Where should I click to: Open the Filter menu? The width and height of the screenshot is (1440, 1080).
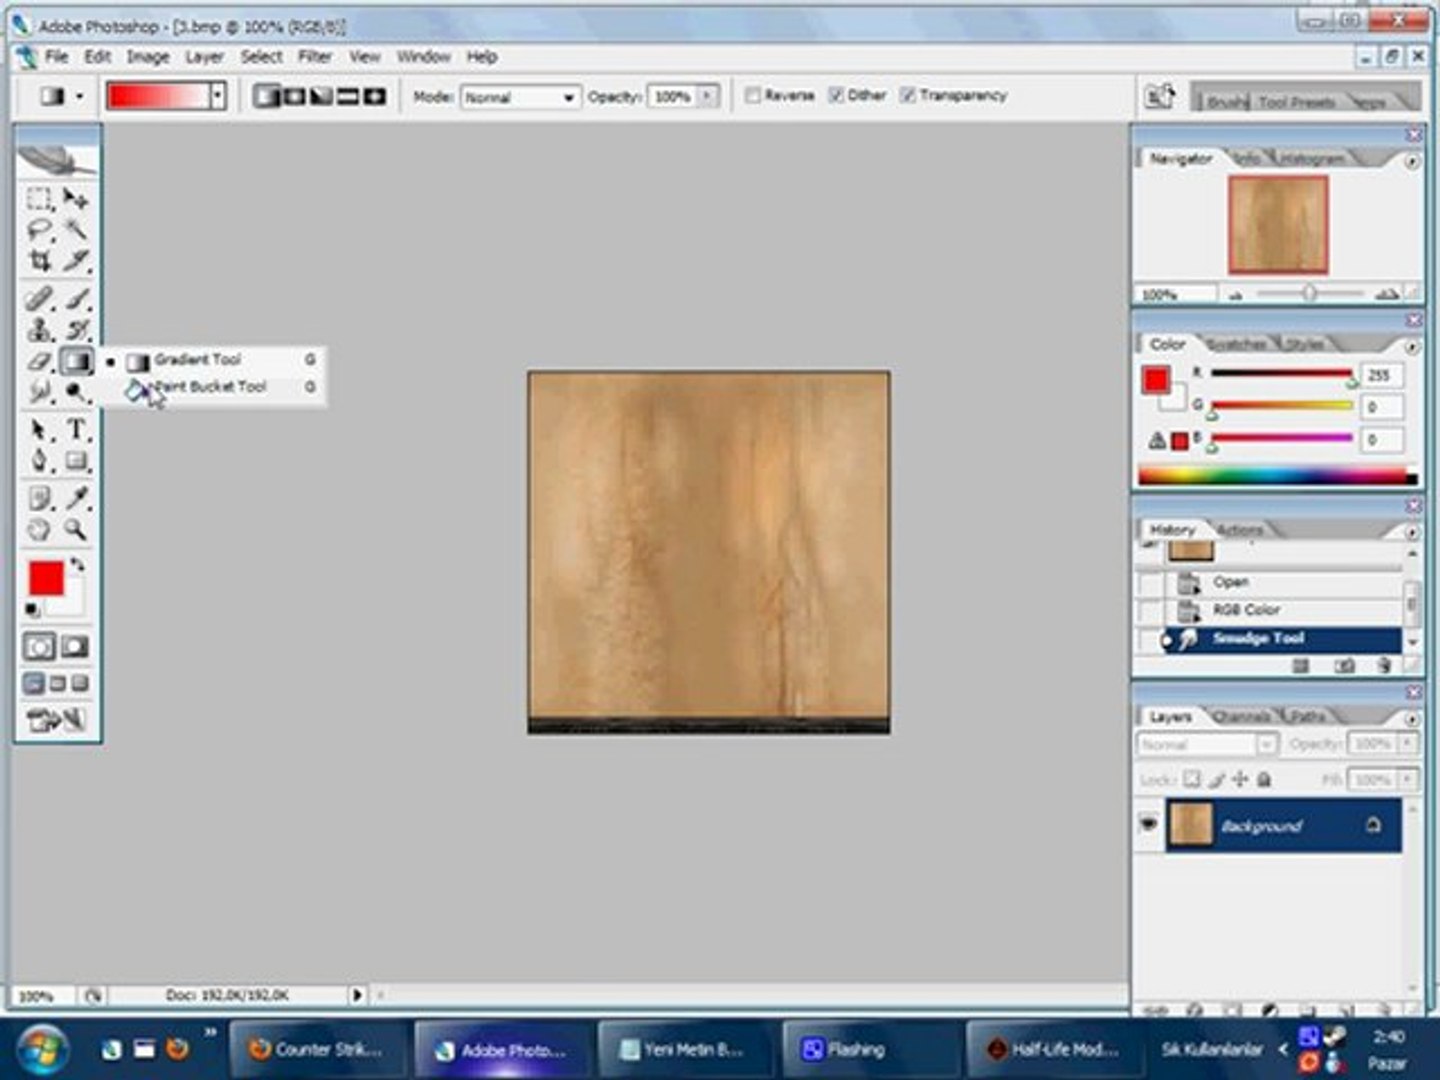point(315,57)
